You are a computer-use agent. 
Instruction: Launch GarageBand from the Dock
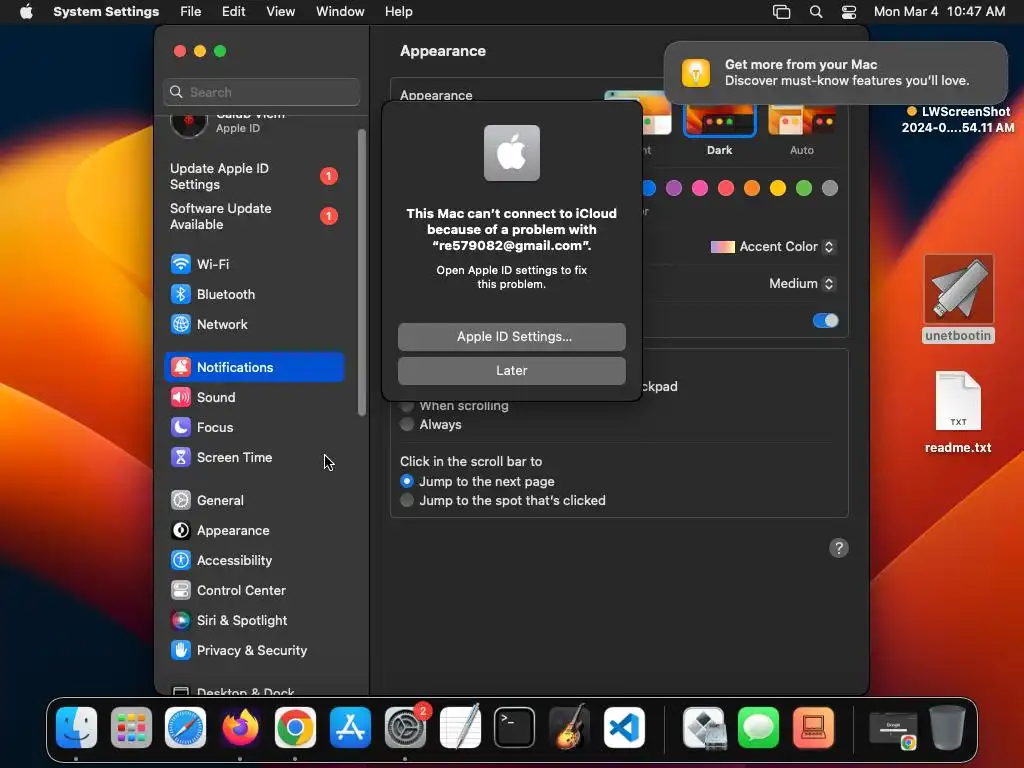tap(569, 728)
